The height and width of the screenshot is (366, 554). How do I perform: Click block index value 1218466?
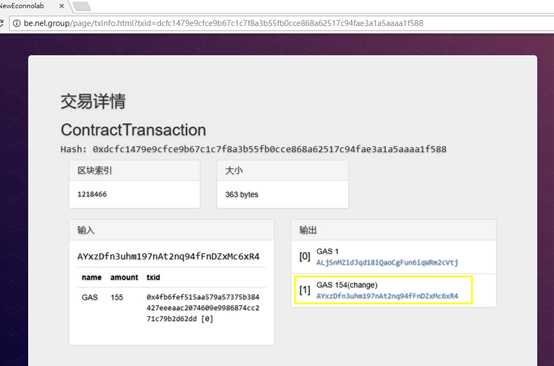[92, 194]
